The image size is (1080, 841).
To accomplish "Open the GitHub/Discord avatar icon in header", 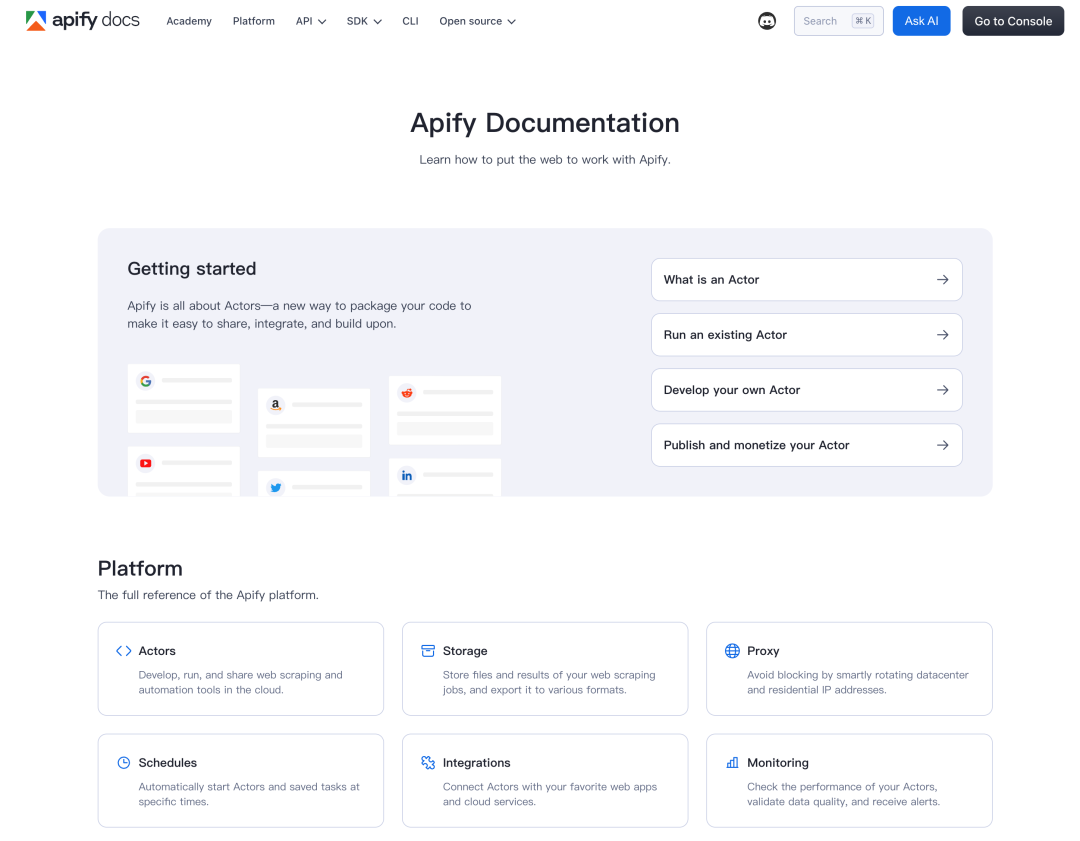I will point(767,21).
